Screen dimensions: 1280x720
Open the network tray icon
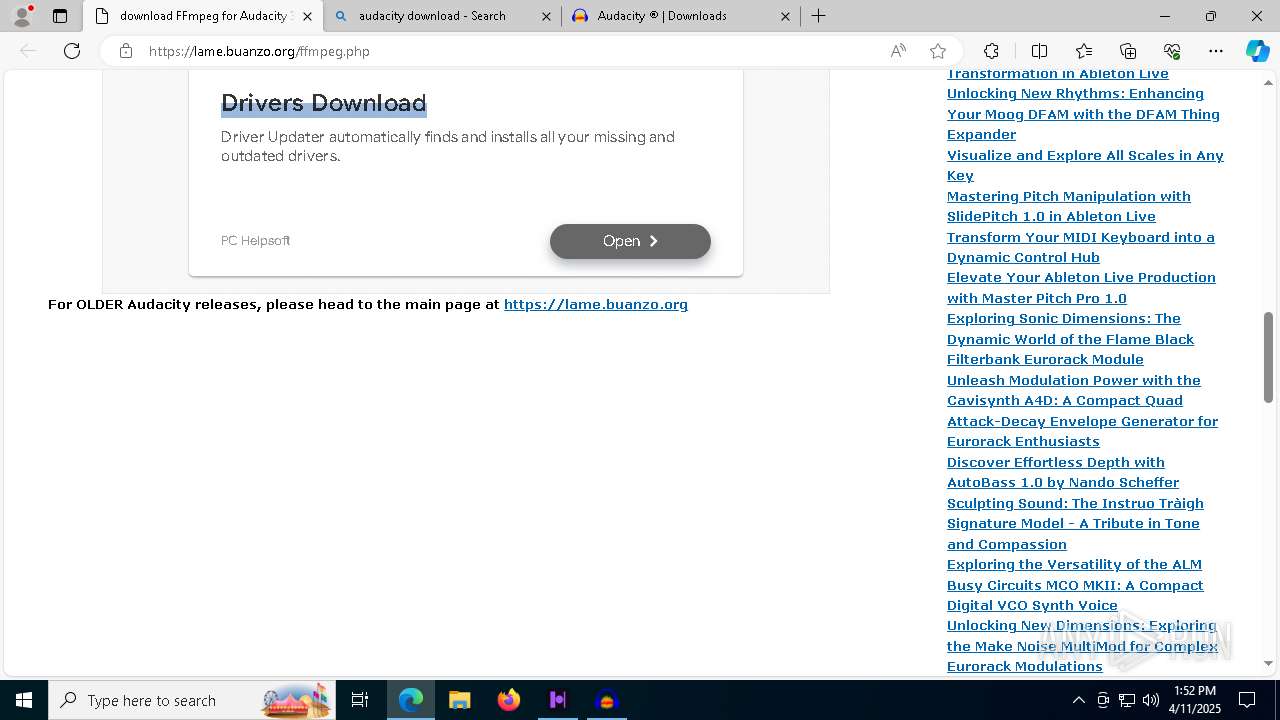(x=1127, y=700)
